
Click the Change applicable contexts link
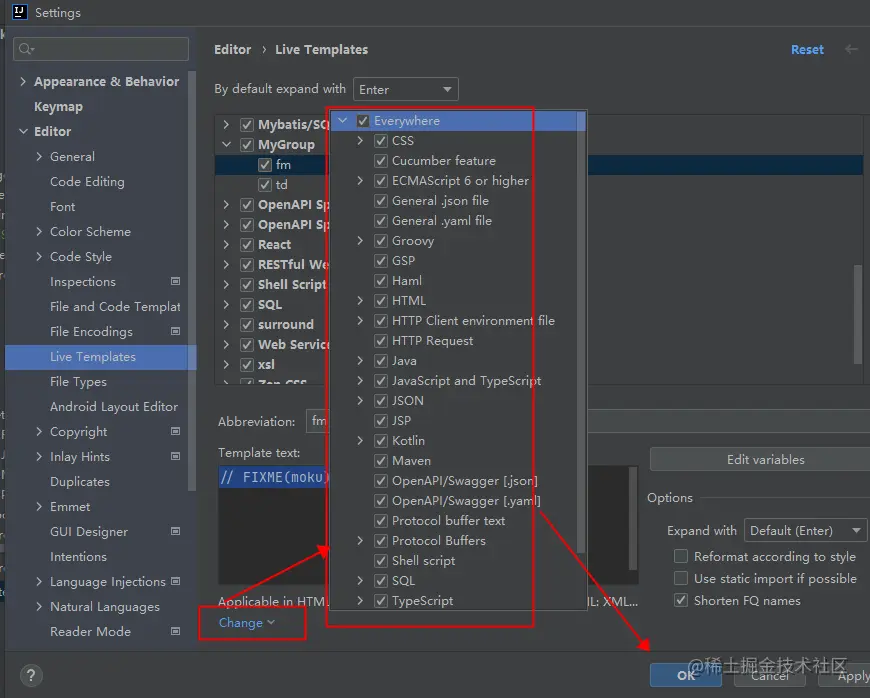(x=246, y=623)
